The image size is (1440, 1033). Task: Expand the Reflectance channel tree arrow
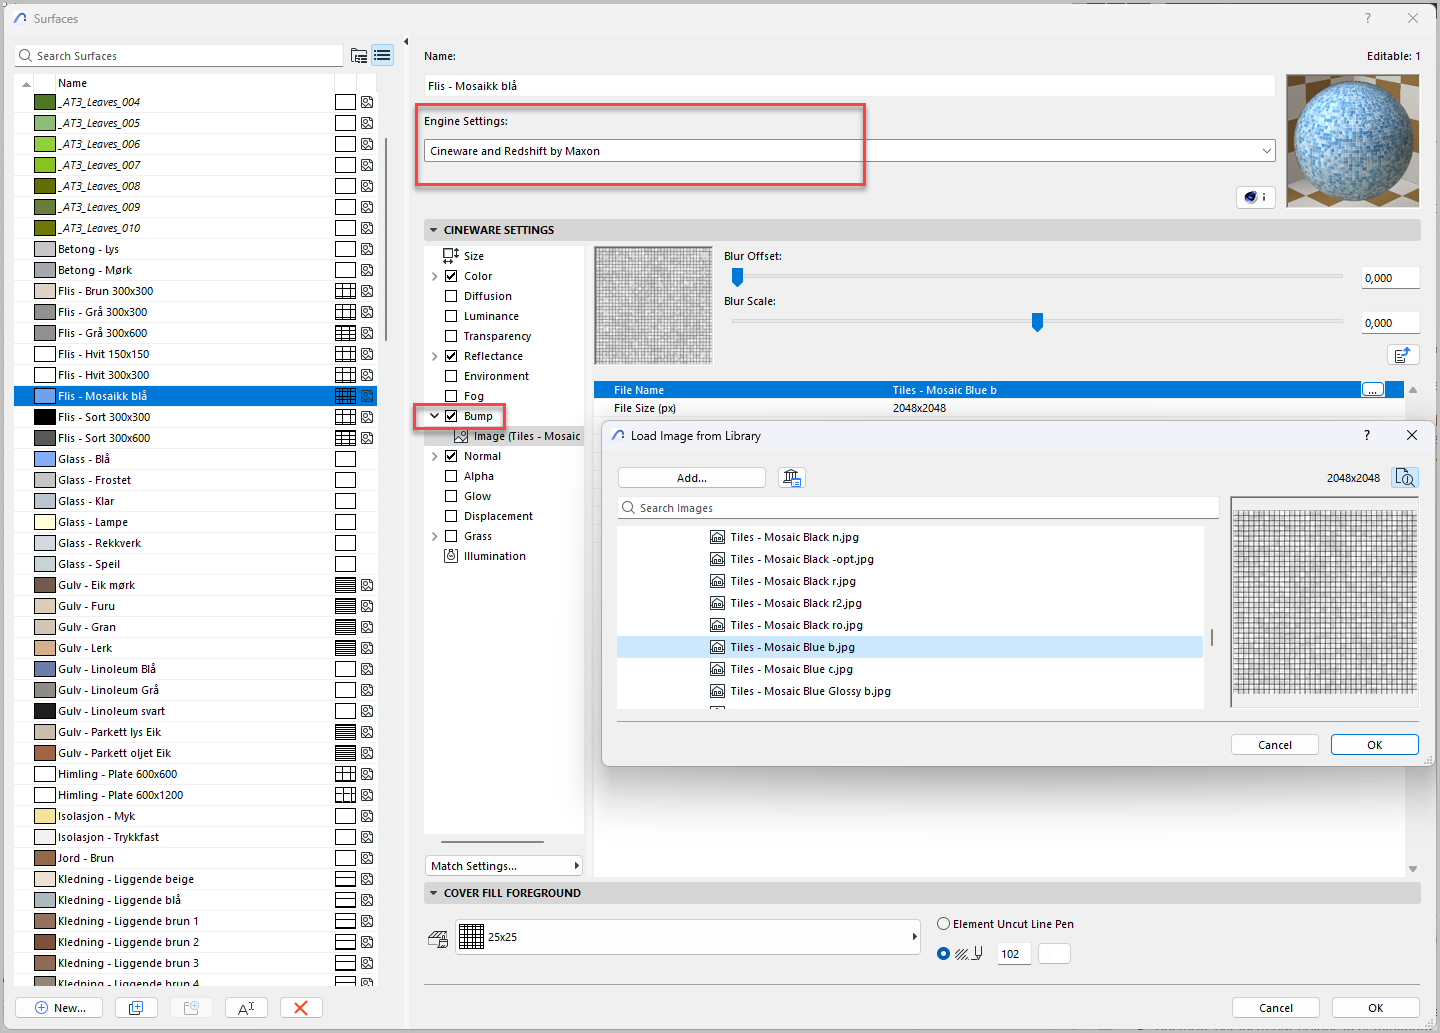click(x=435, y=357)
